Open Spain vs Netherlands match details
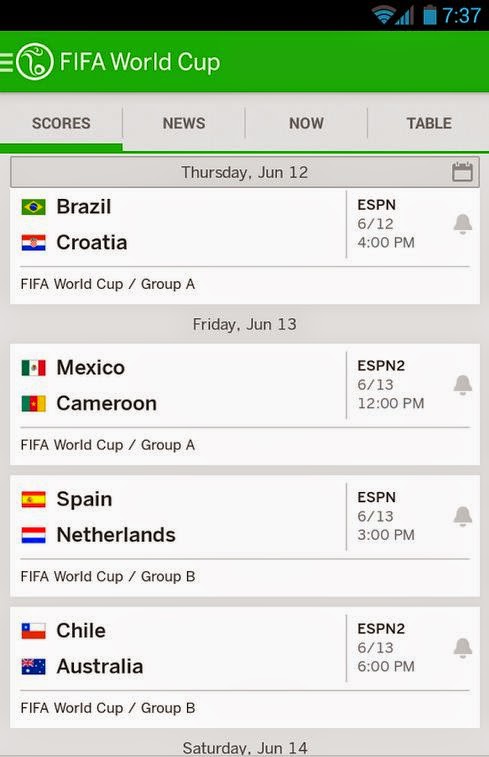The height and width of the screenshot is (757, 489). click(x=245, y=535)
